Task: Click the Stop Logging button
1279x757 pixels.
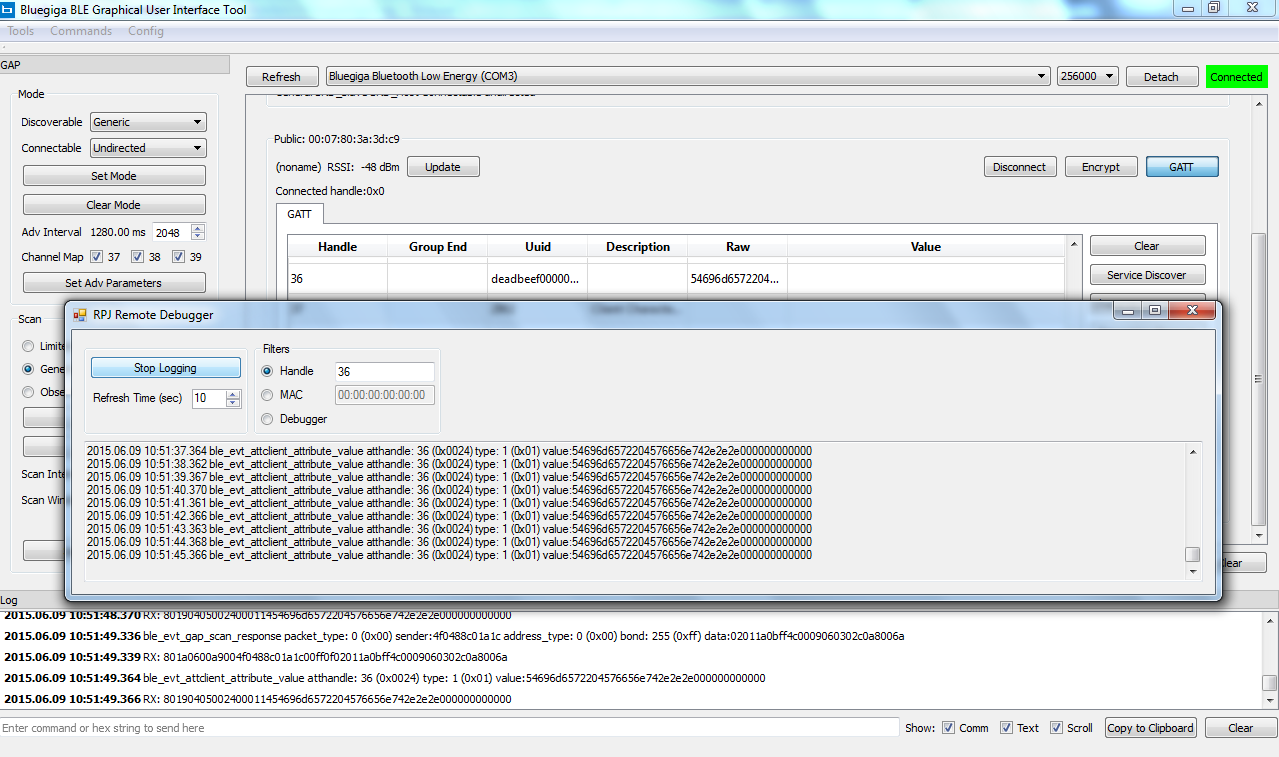Action: click(166, 368)
